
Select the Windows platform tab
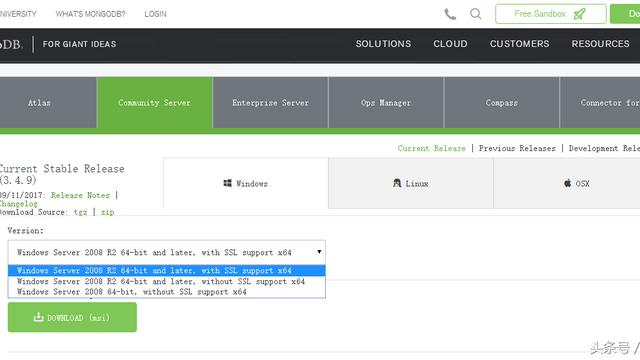(246, 183)
